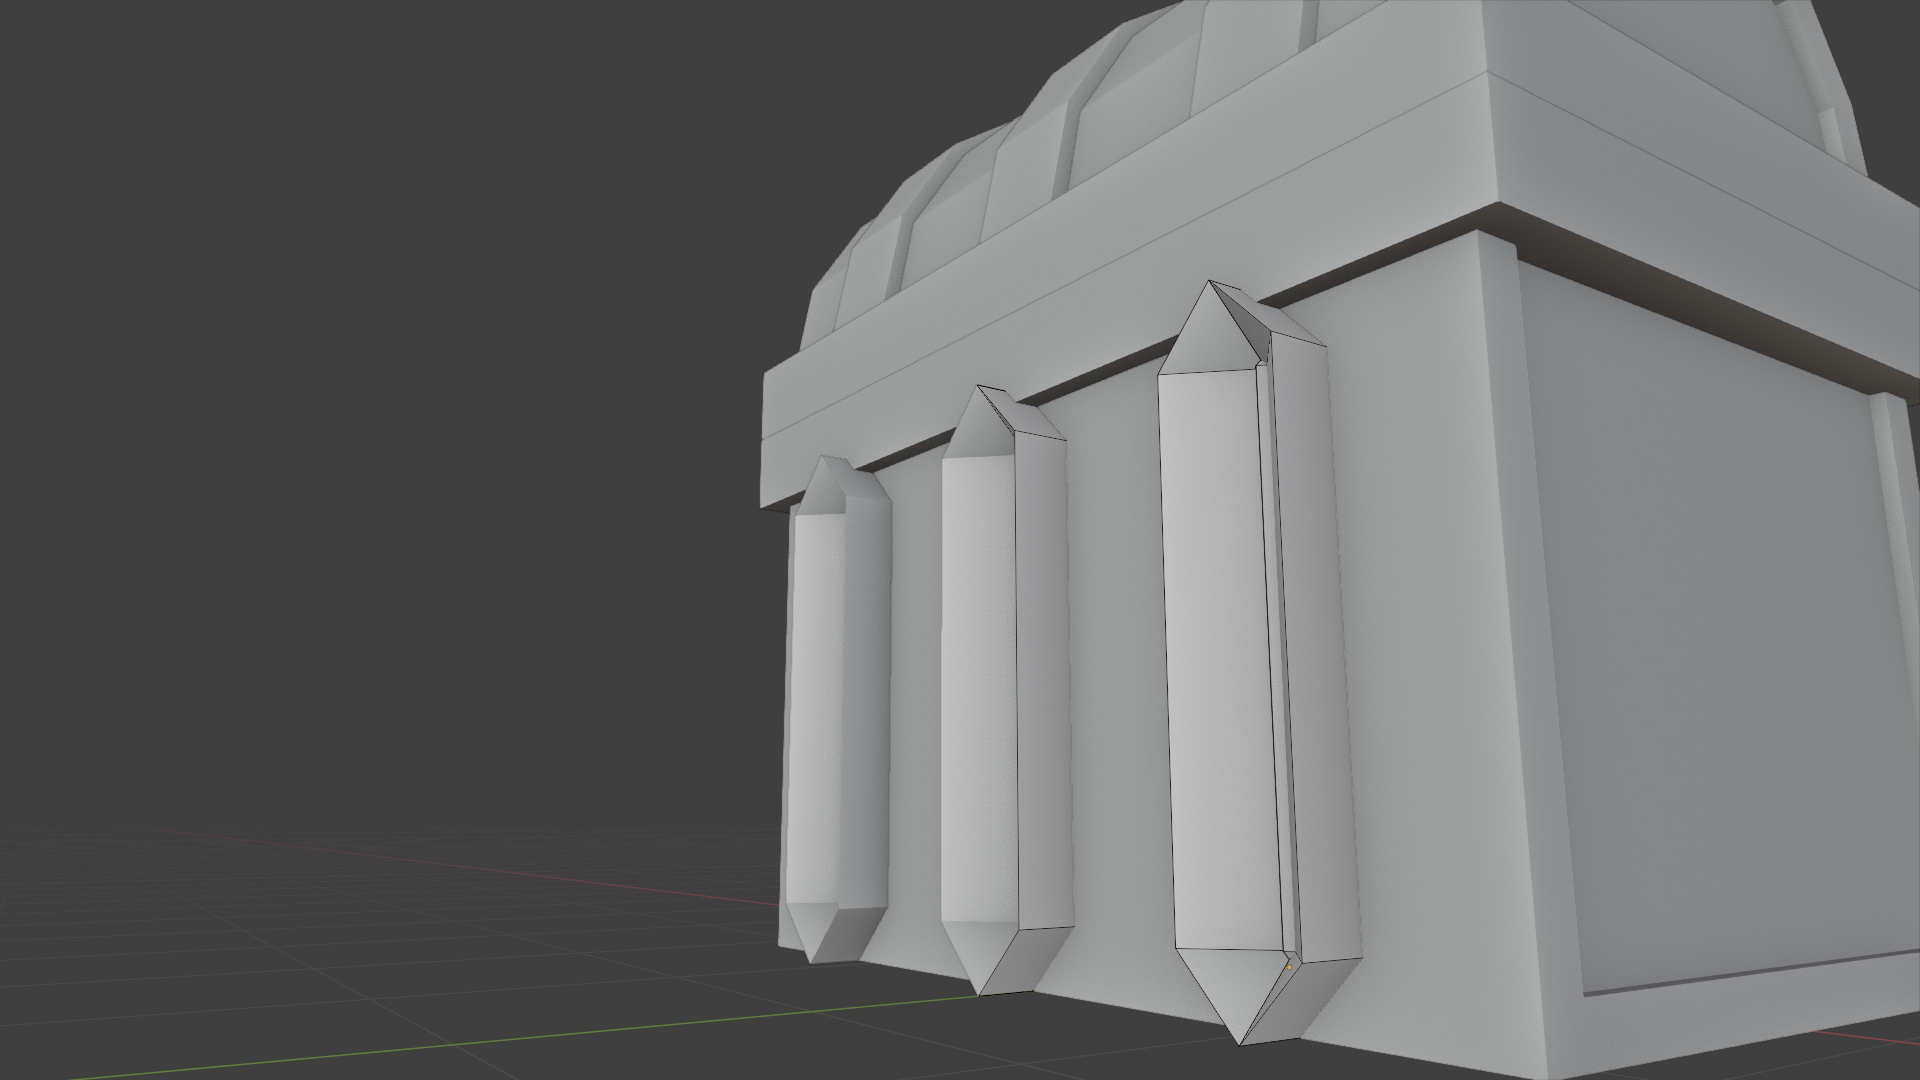Click chest wall between middle and right pillars
The image size is (1920, 1080).
point(1115,650)
